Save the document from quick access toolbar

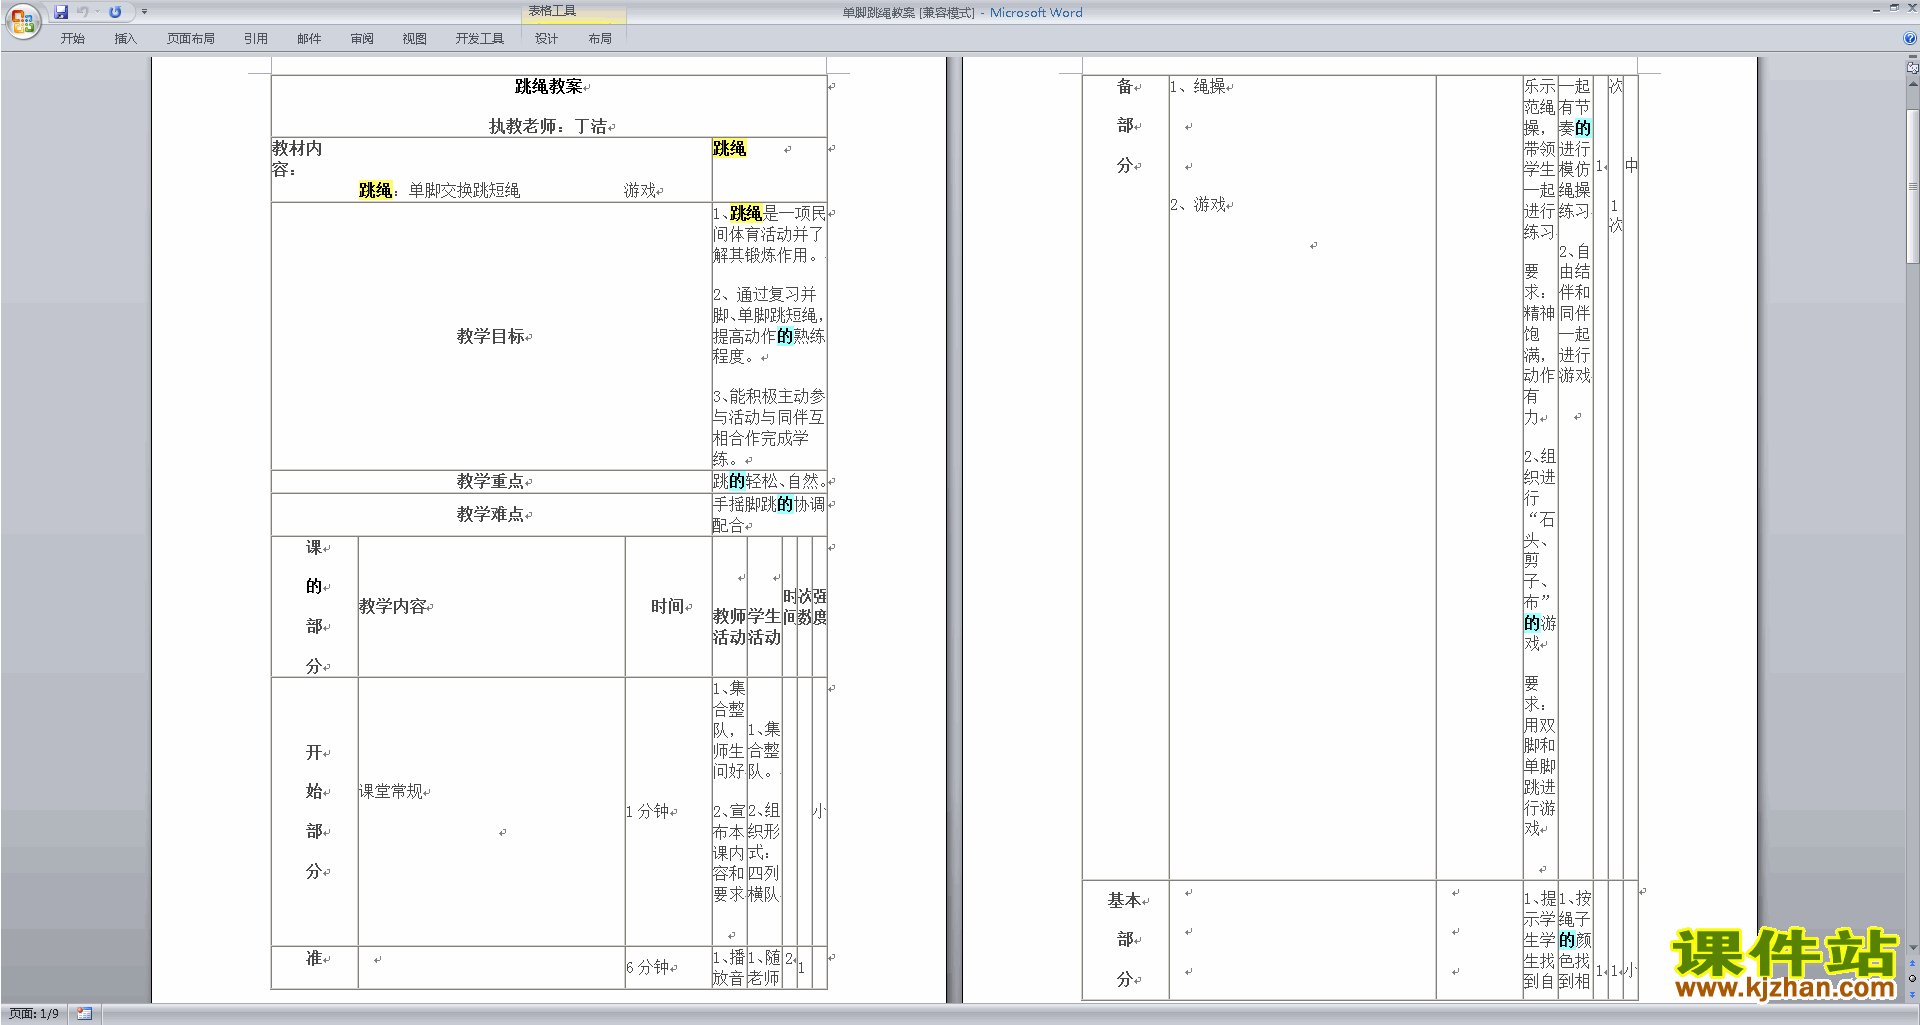pyautogui.click(x=61, y=12)
